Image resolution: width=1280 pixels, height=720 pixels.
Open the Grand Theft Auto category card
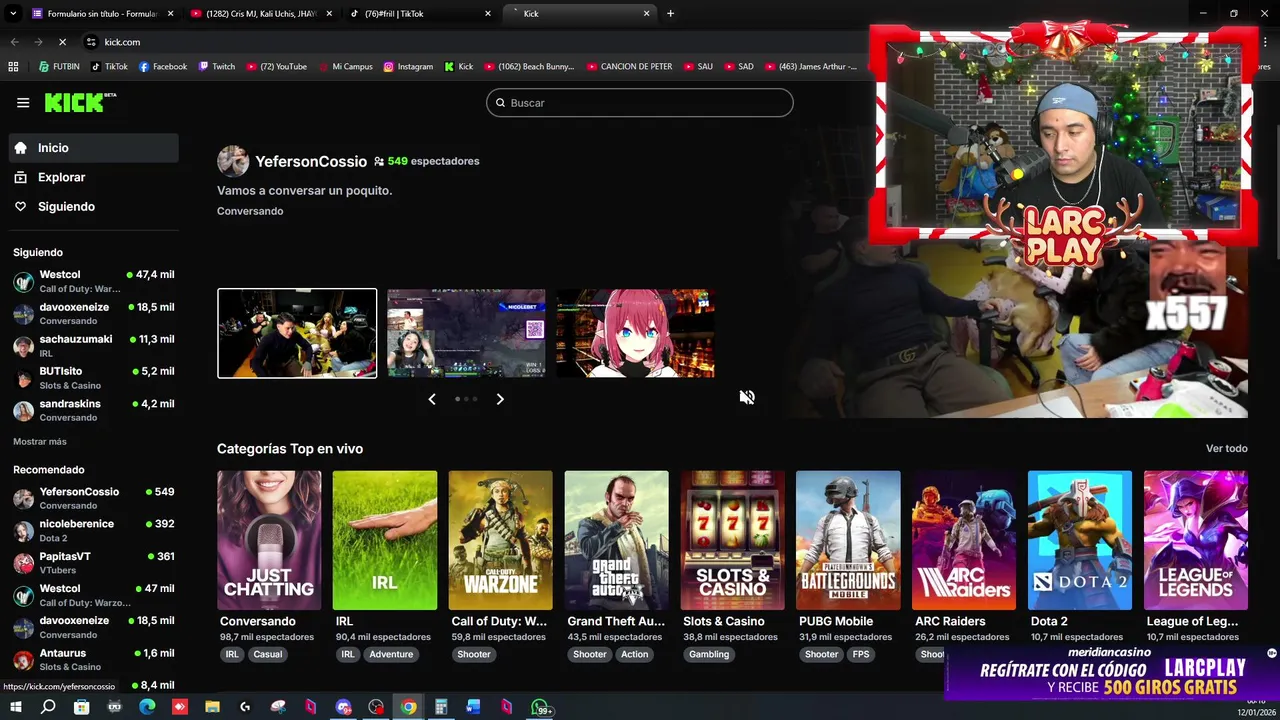[x=616, y=540]
